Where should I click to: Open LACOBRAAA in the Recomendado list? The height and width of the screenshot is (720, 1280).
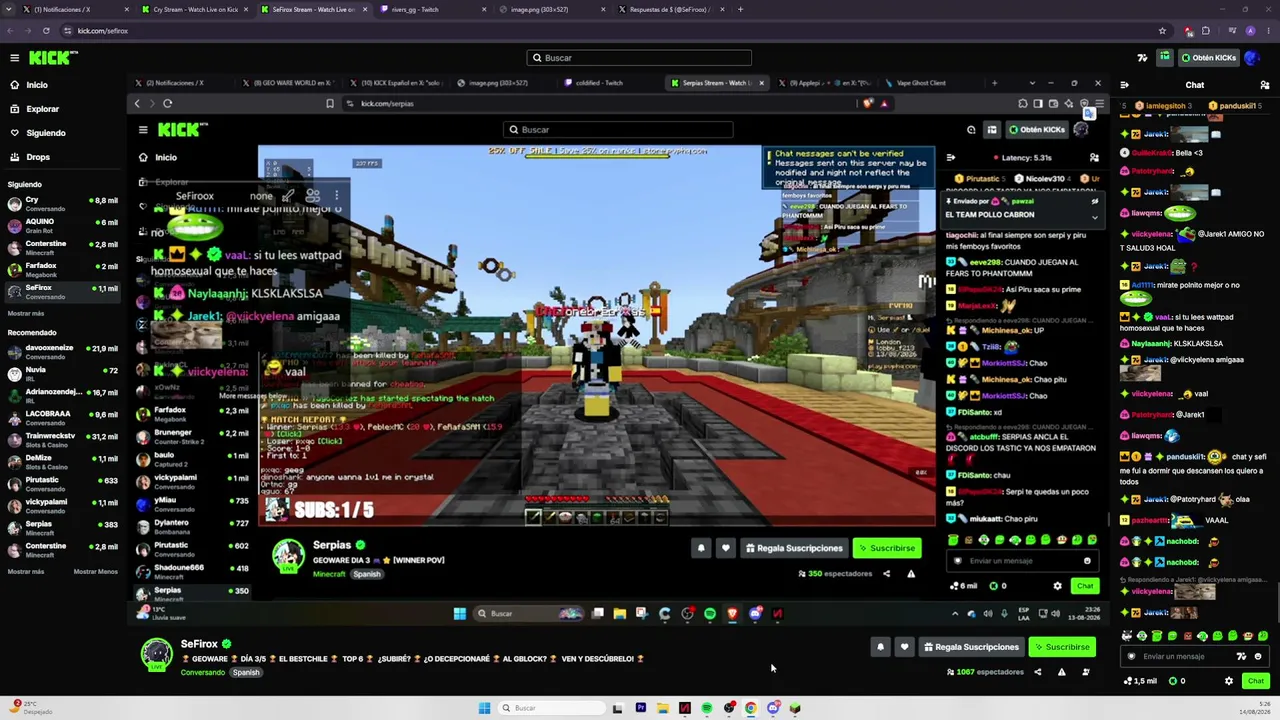coord(63,418)
